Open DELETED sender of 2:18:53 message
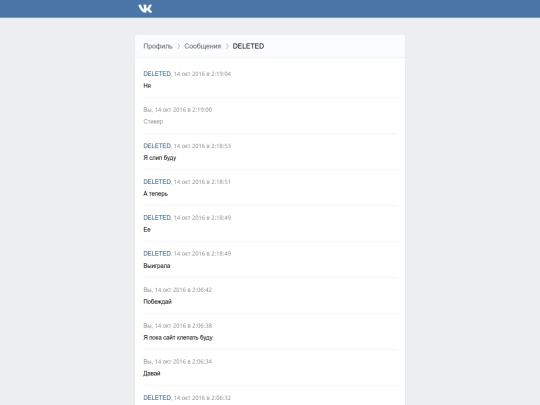This screenshot has width=540, height=405. pyautogui.click(x=157, y=146)
